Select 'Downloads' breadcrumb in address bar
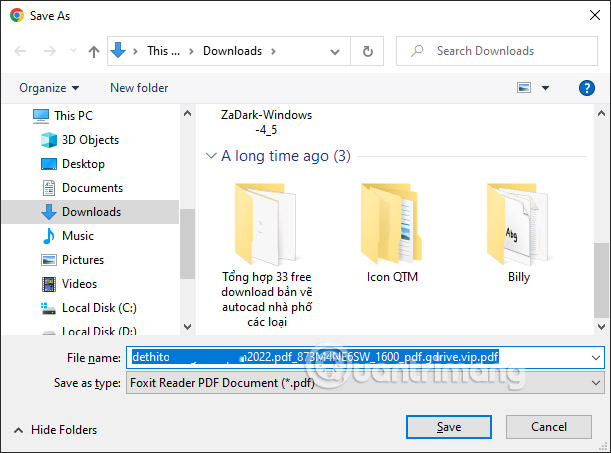The image size is (611, 453). point(232,51)
